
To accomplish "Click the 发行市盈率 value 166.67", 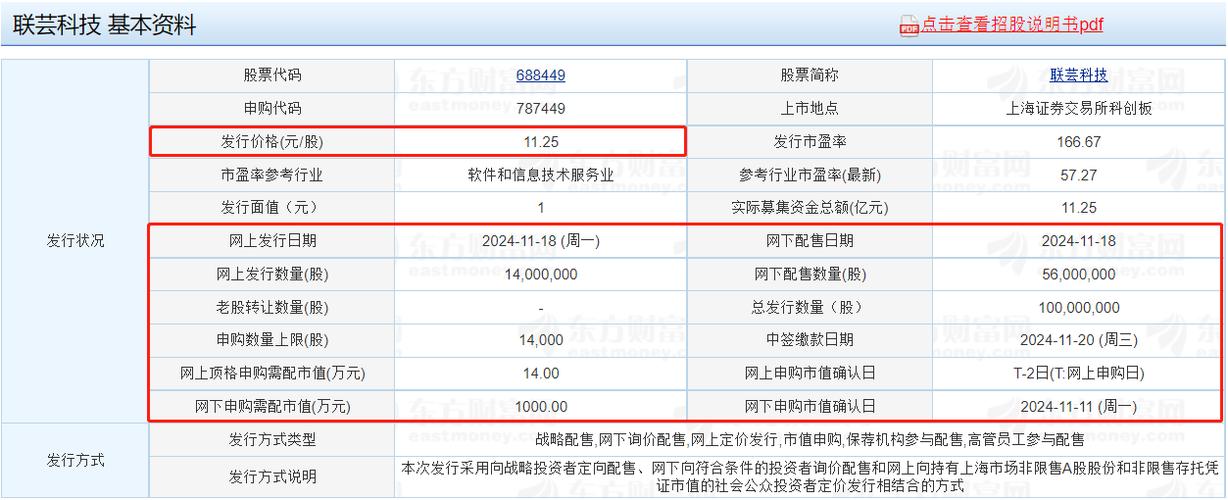I will [1078, 142].
